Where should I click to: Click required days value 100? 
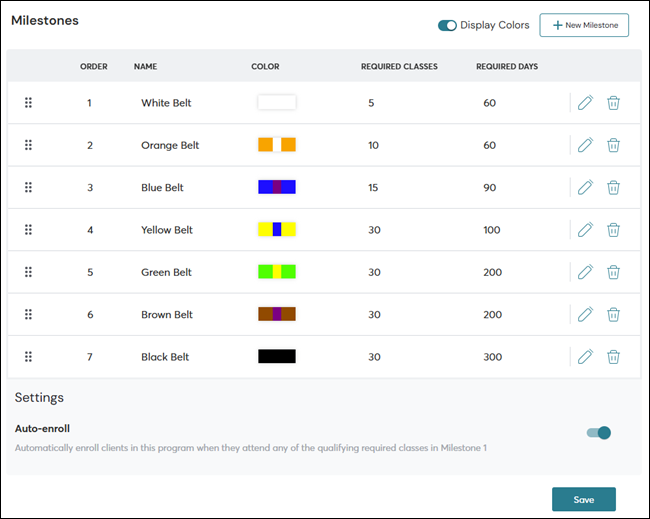click(x=492, y=230)
